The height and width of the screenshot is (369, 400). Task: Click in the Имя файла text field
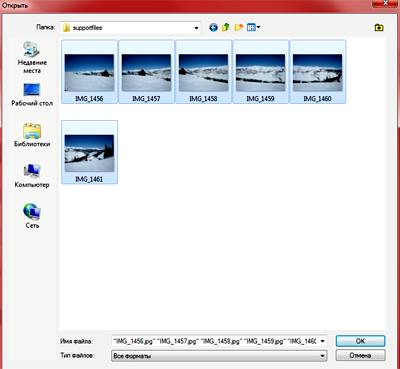[x=215, y=341]
